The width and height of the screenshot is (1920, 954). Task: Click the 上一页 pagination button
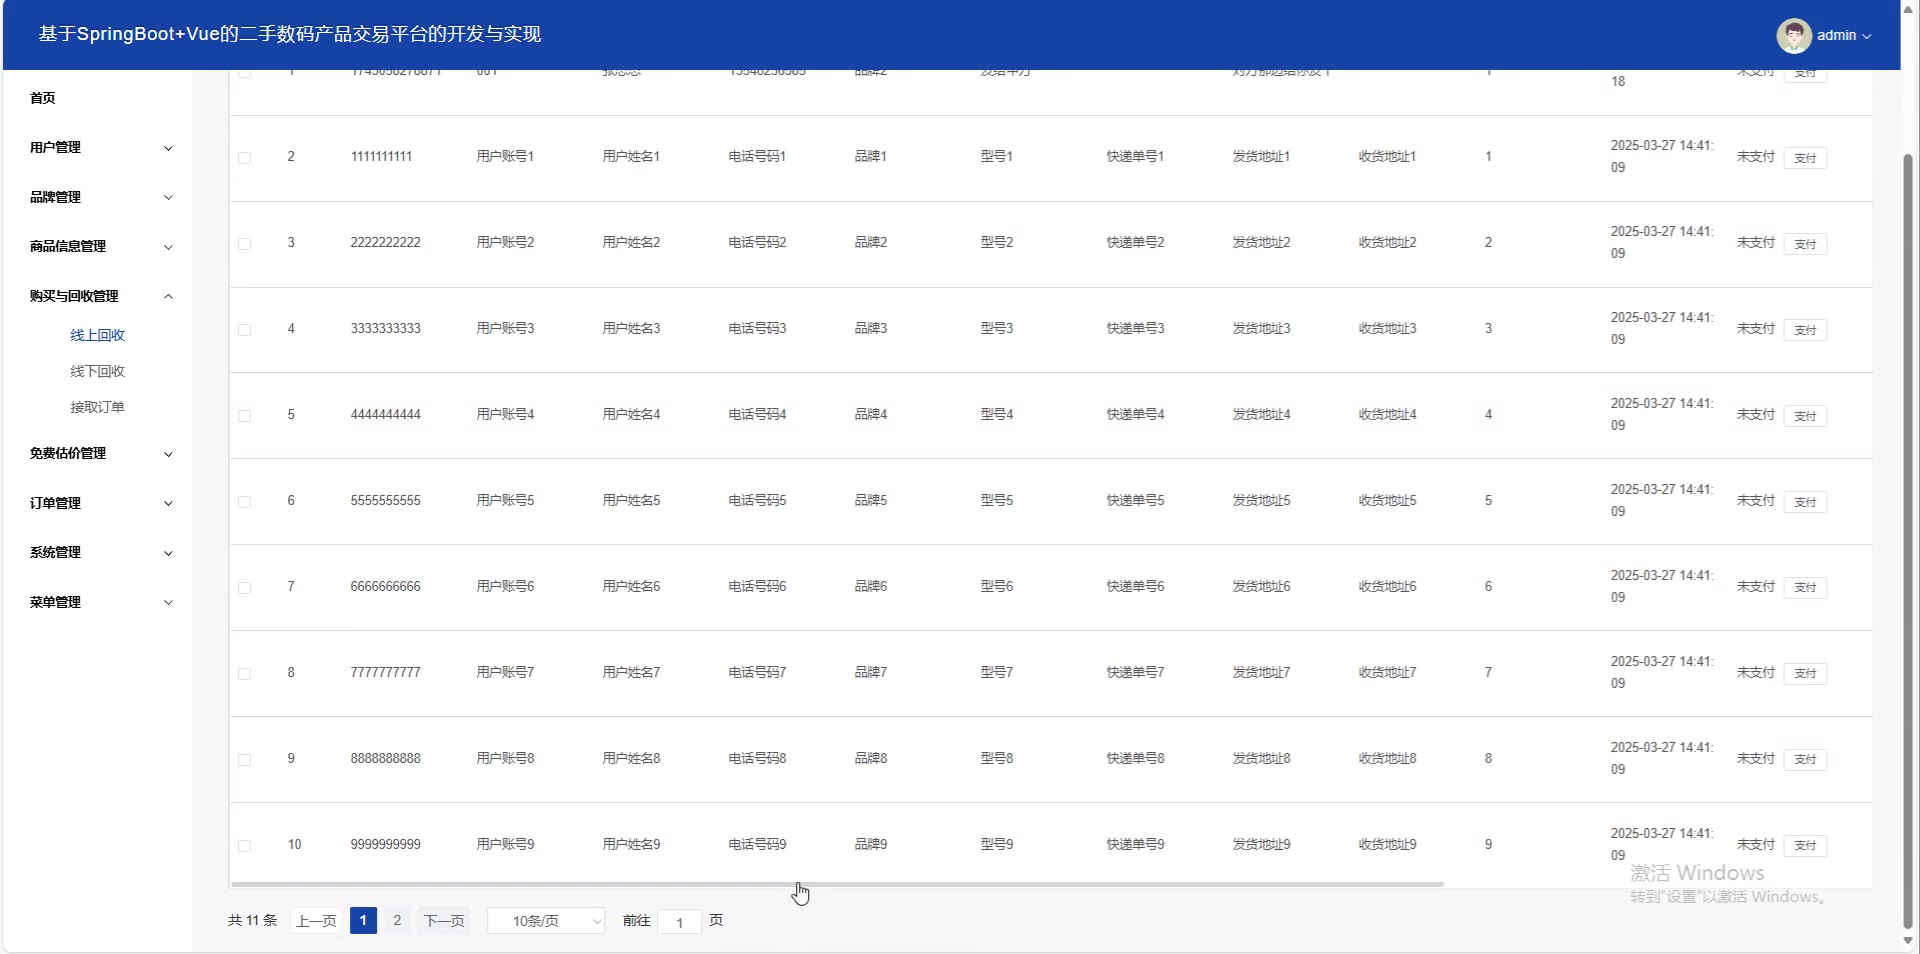pyautogui.click(x=316, y=921)
